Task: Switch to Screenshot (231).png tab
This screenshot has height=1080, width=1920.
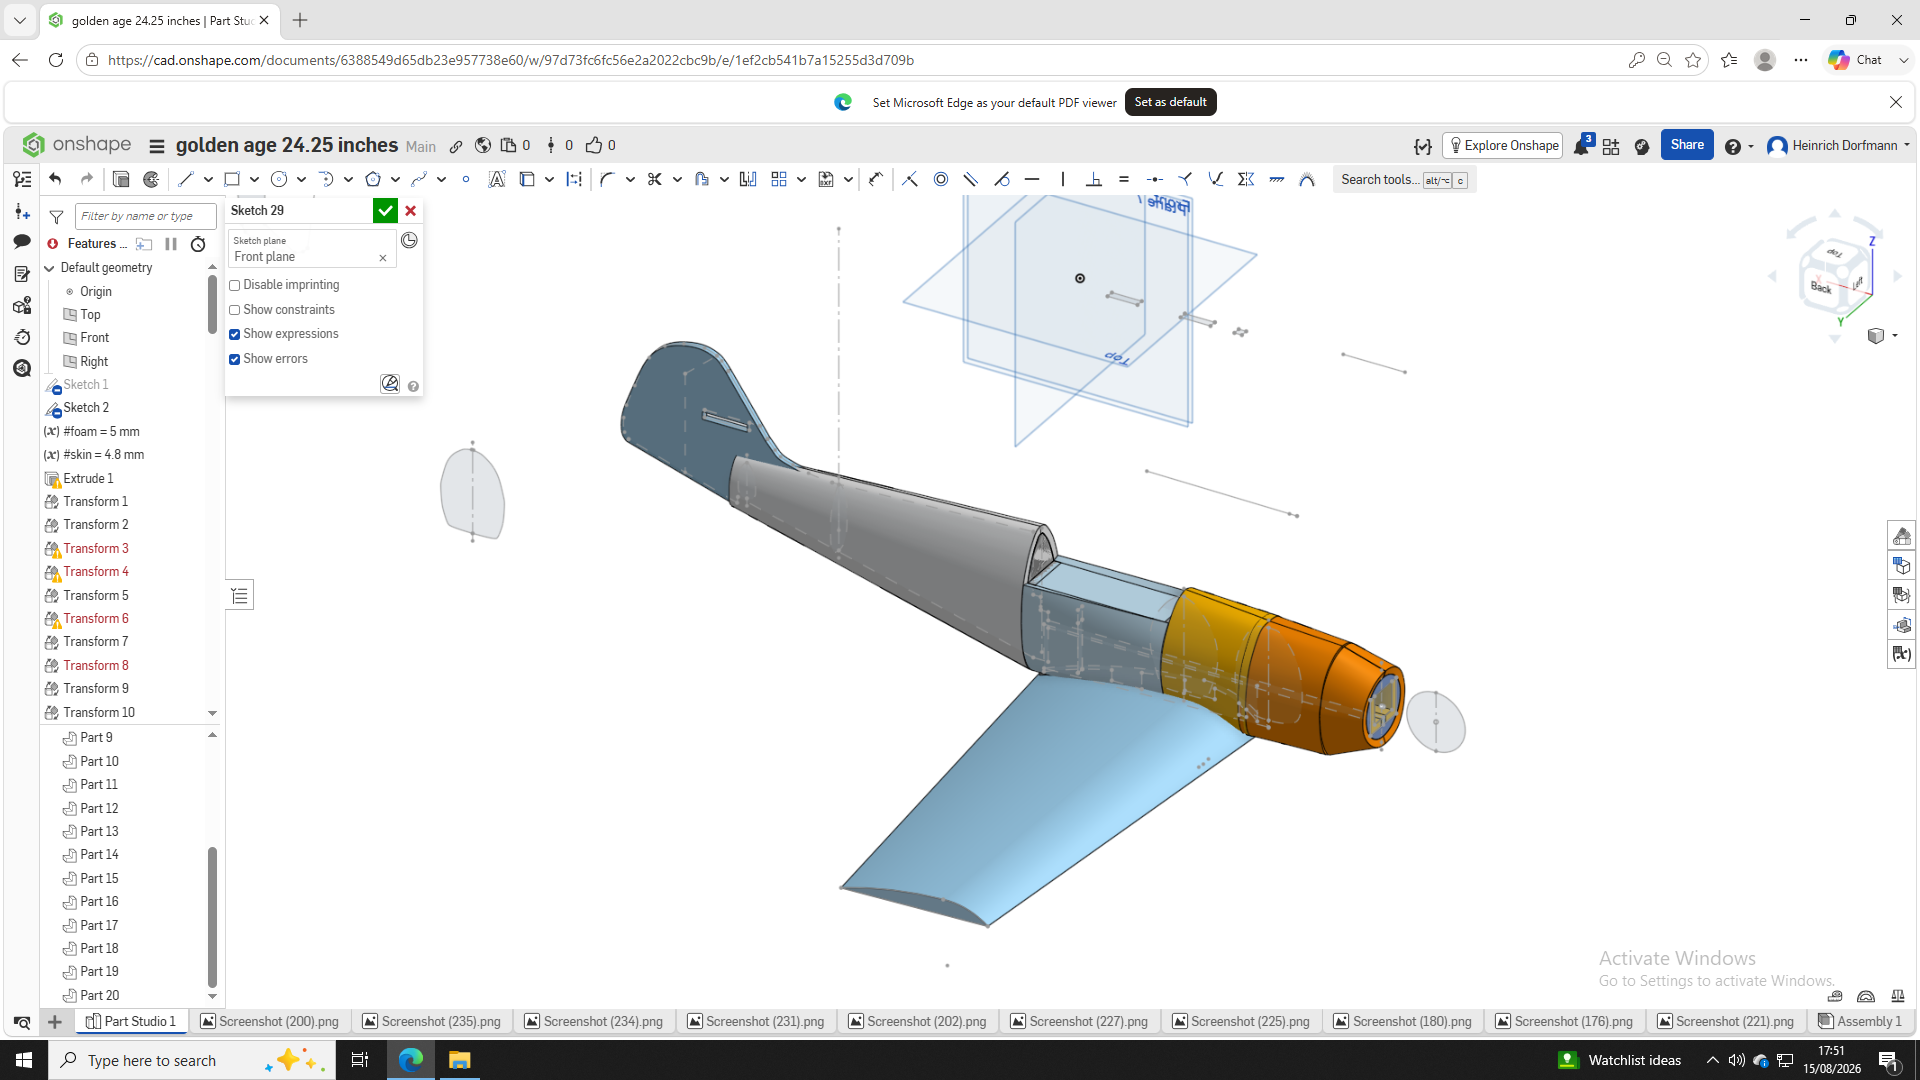Action: pos(756,1021)
